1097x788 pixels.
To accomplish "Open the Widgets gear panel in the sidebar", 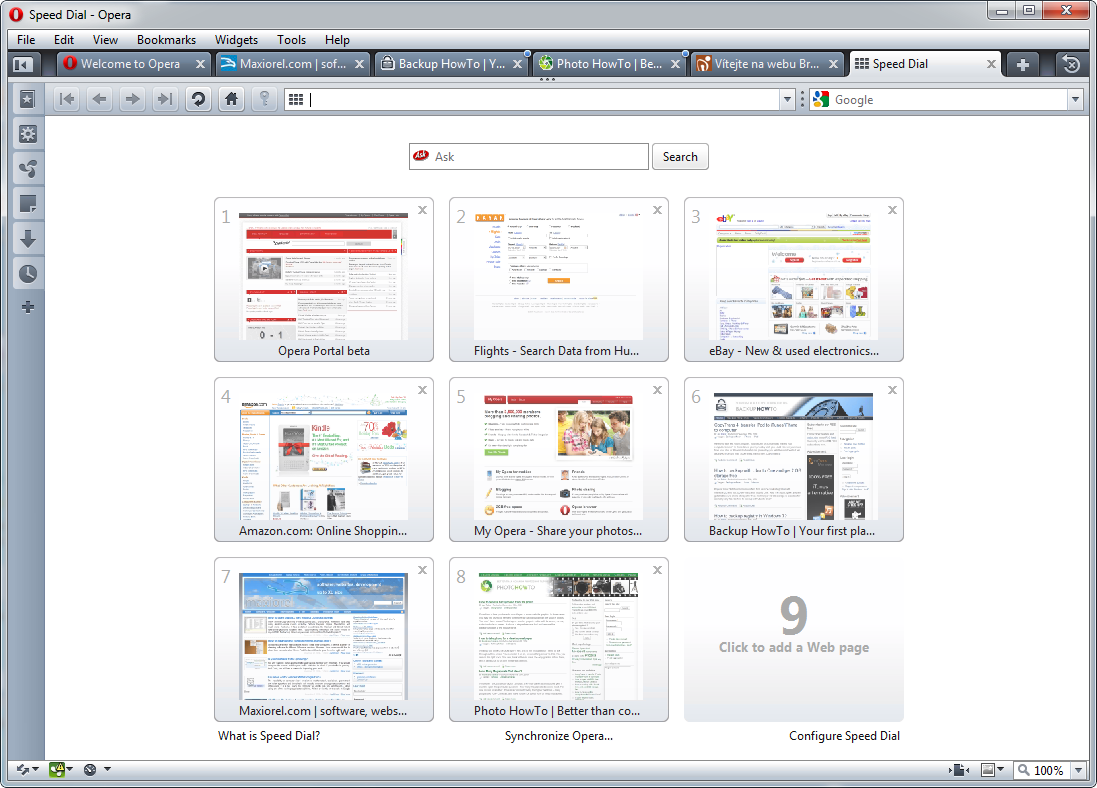I will (27, 134).
